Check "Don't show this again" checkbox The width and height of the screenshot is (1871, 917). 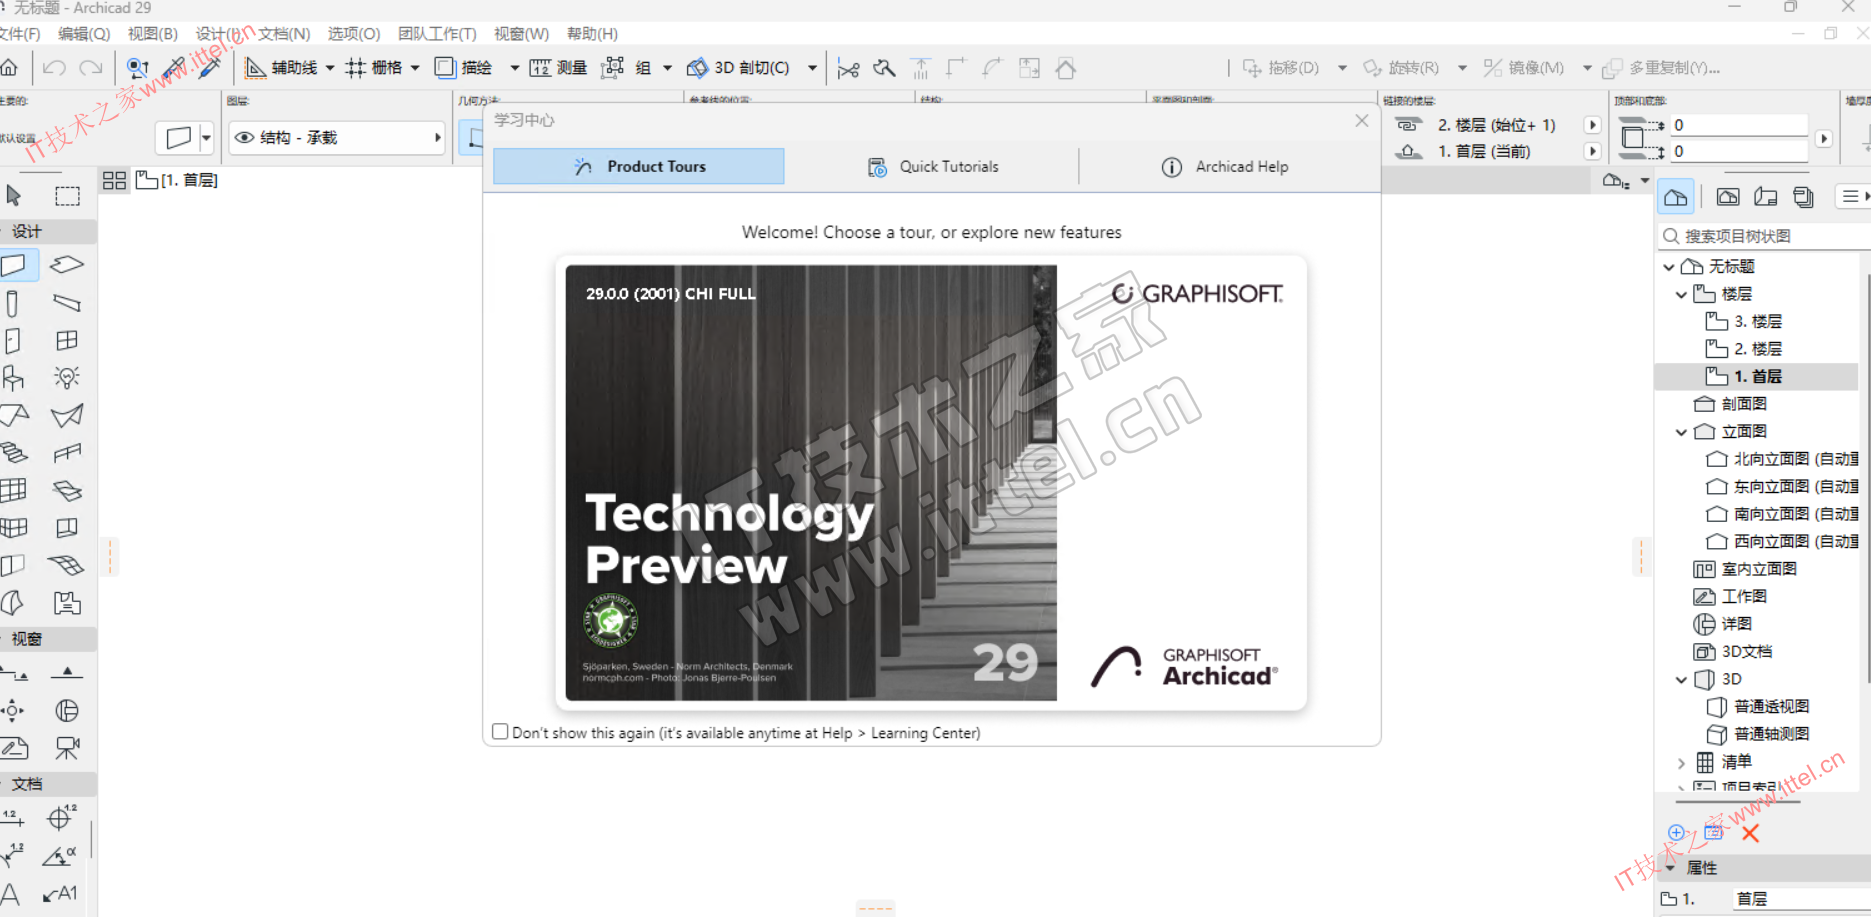(x=500, y=732)
